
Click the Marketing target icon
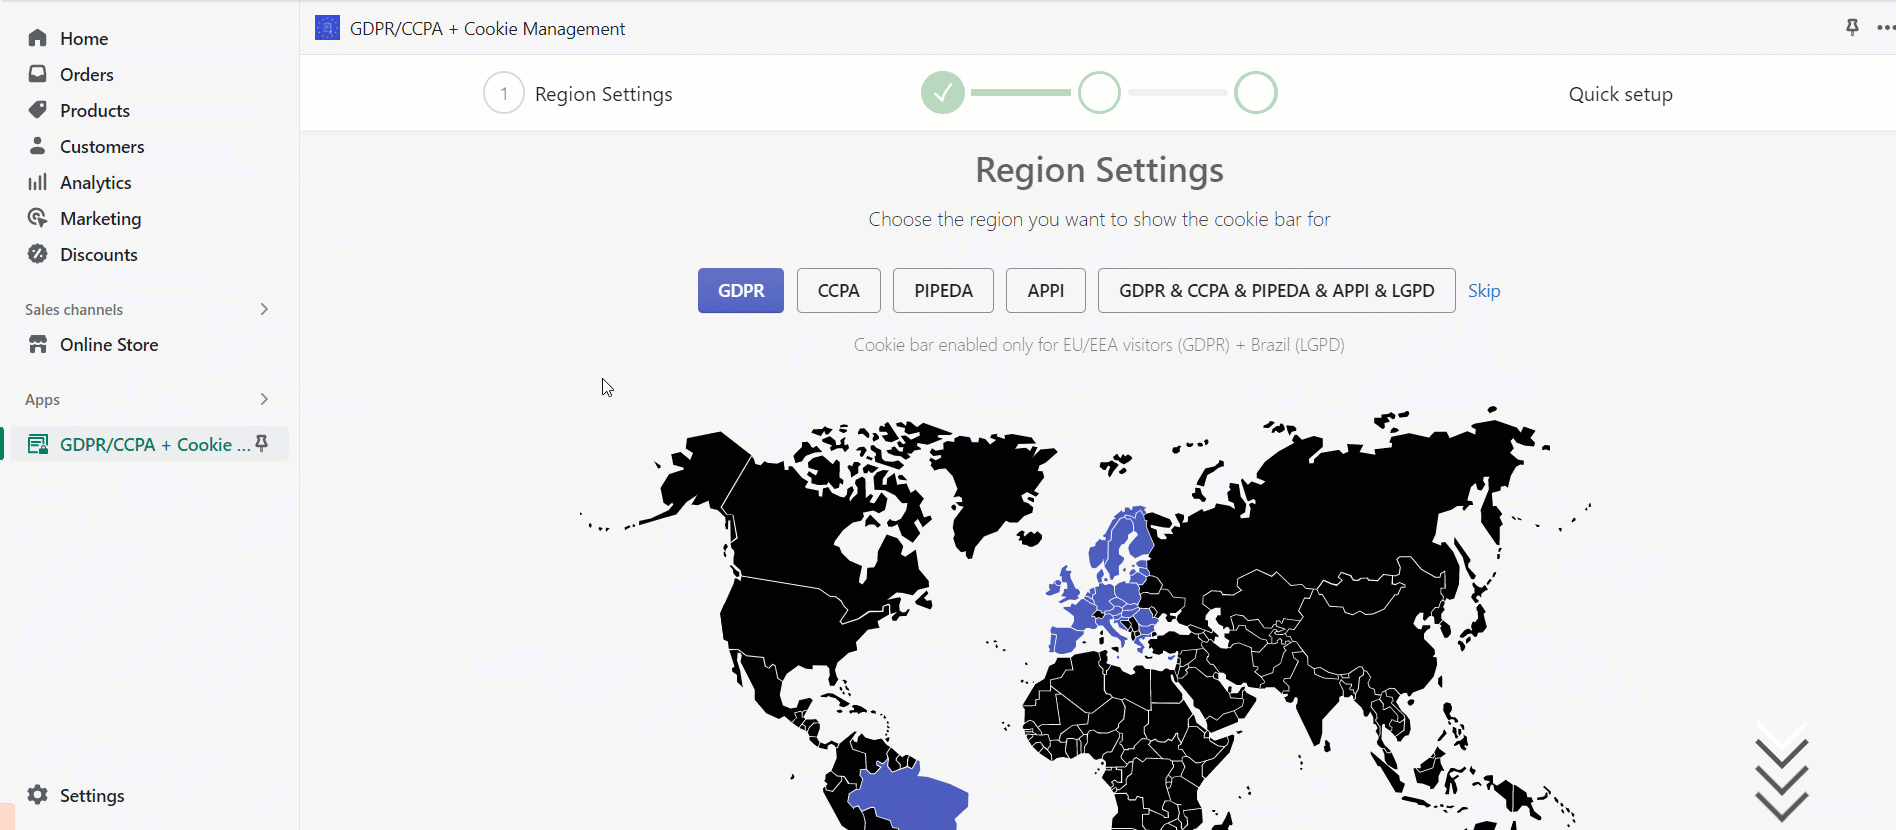(x=38, y=218)
